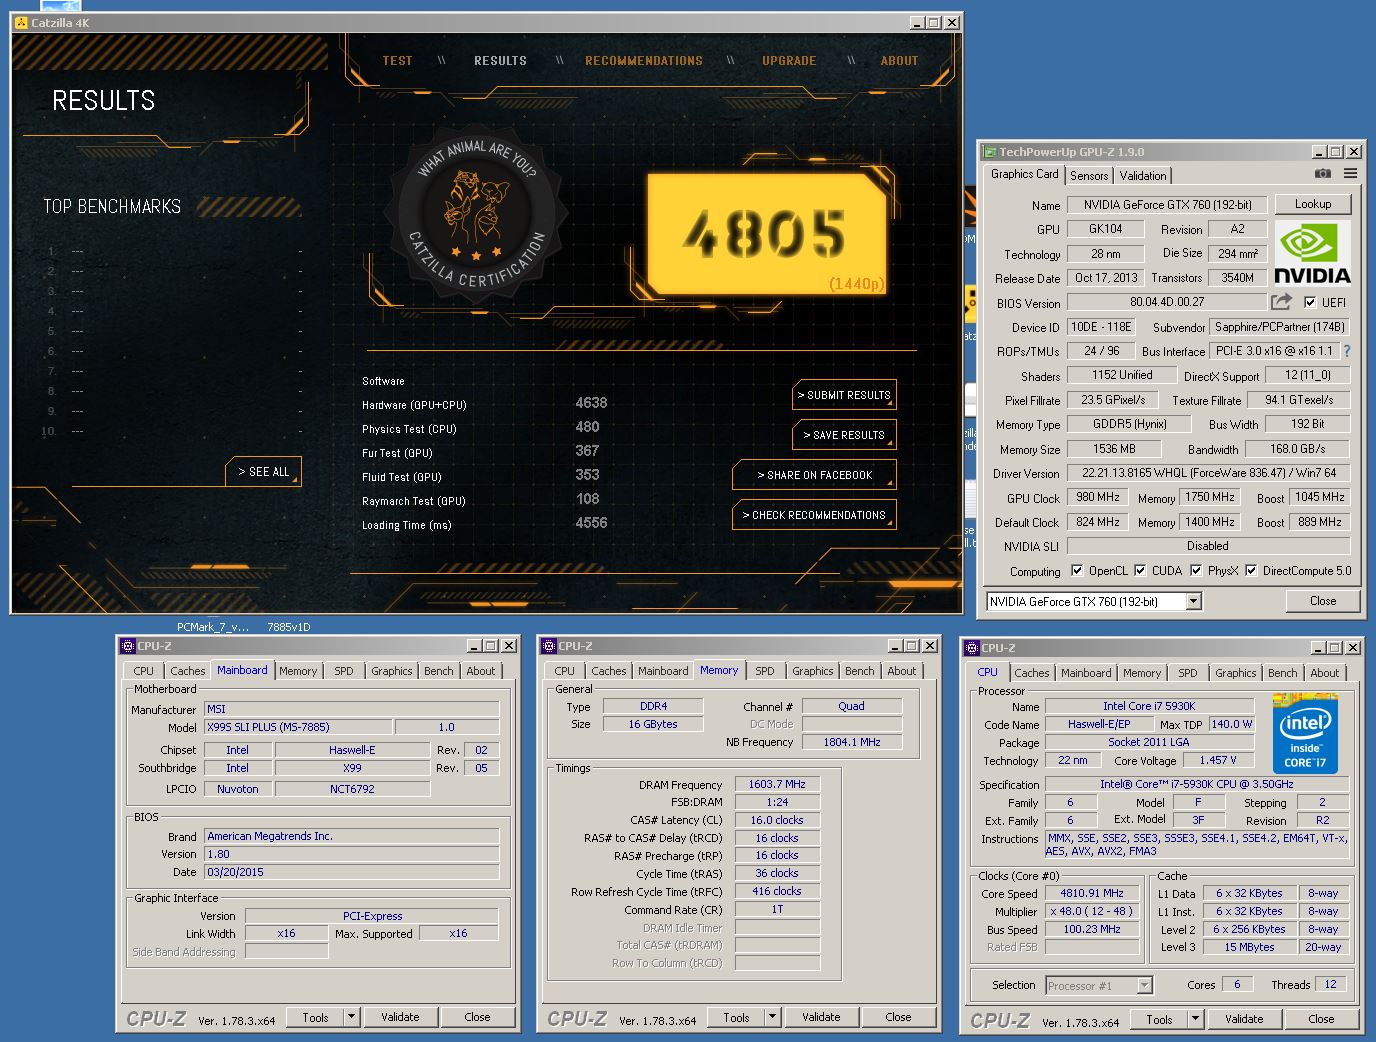The image size is (1376, 1042).
Task: Open Catzilla UPGRADE tab
Action: tap(789, 61)
